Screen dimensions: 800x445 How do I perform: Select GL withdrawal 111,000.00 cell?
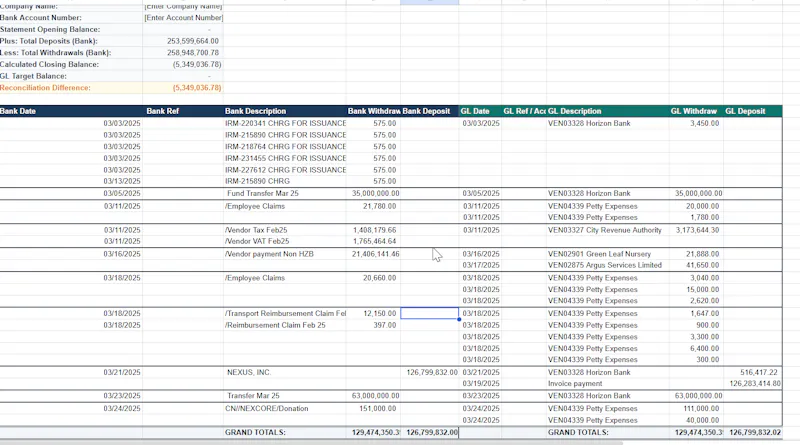[x=696, y=409]
